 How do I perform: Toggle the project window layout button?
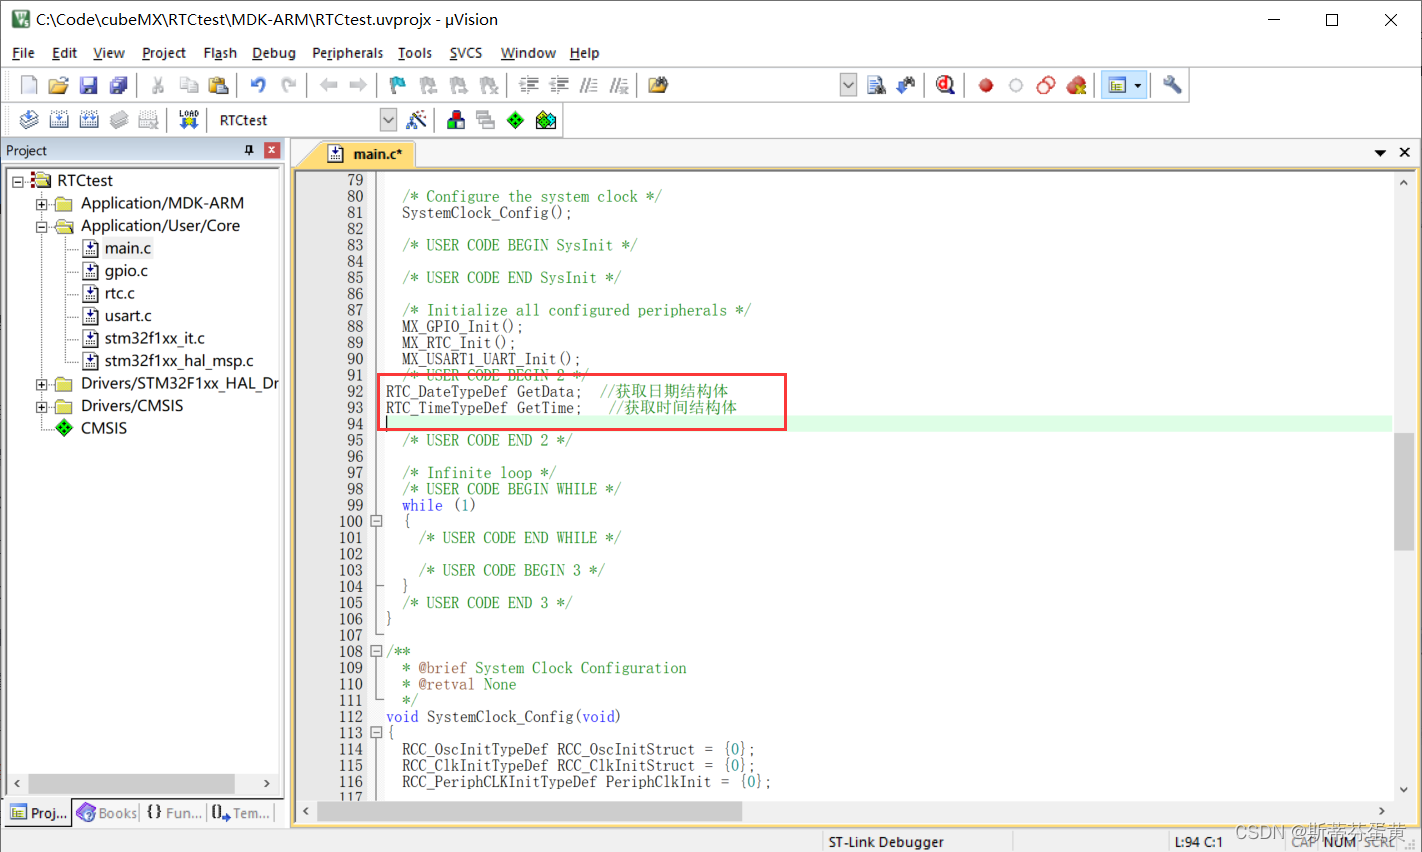click(1118, 85)
